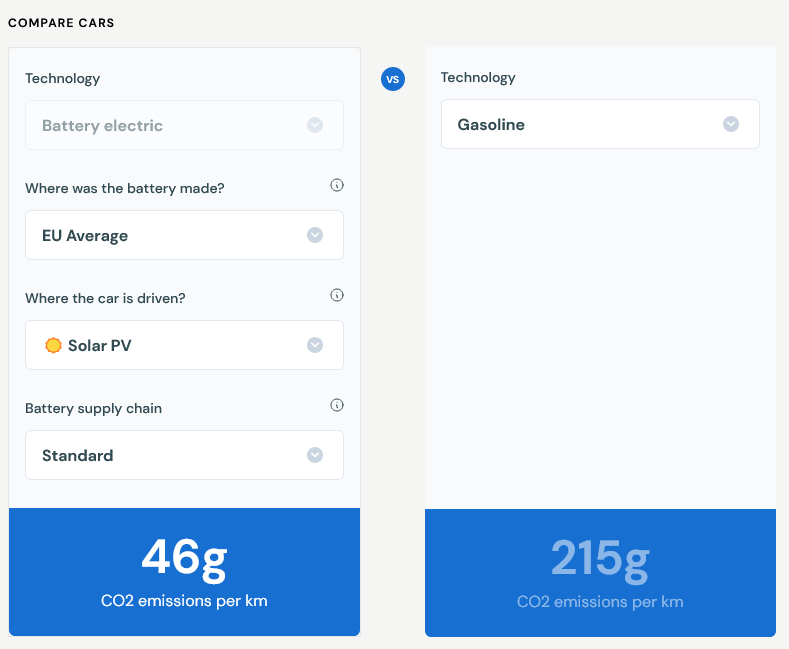Click the 'Where was the battery made?' label

click(125, 188)
